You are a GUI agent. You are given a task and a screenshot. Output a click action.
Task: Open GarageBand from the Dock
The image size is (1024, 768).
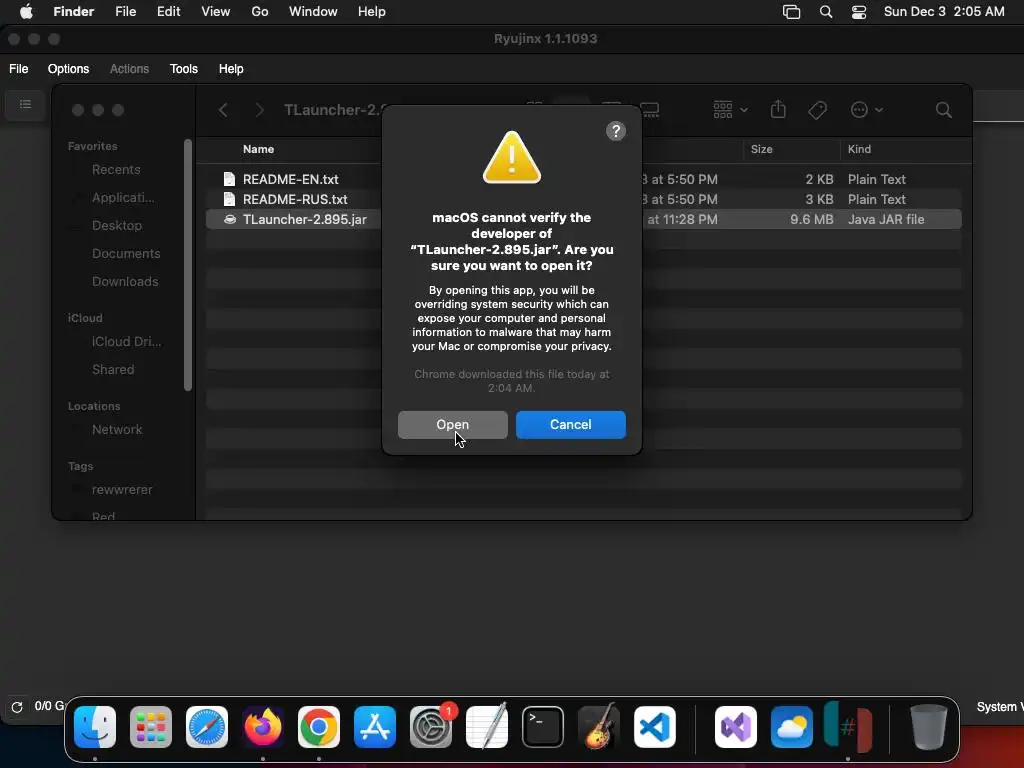tap(599, 726)
